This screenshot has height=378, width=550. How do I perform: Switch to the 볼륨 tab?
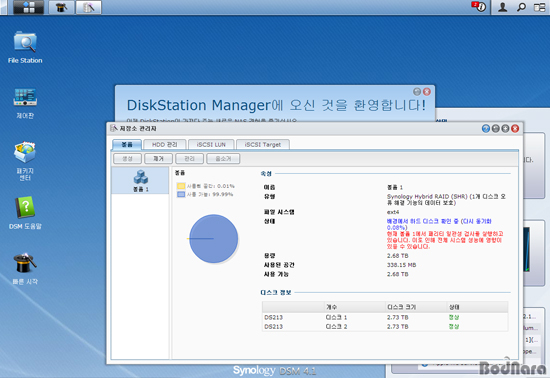point(127,144)
